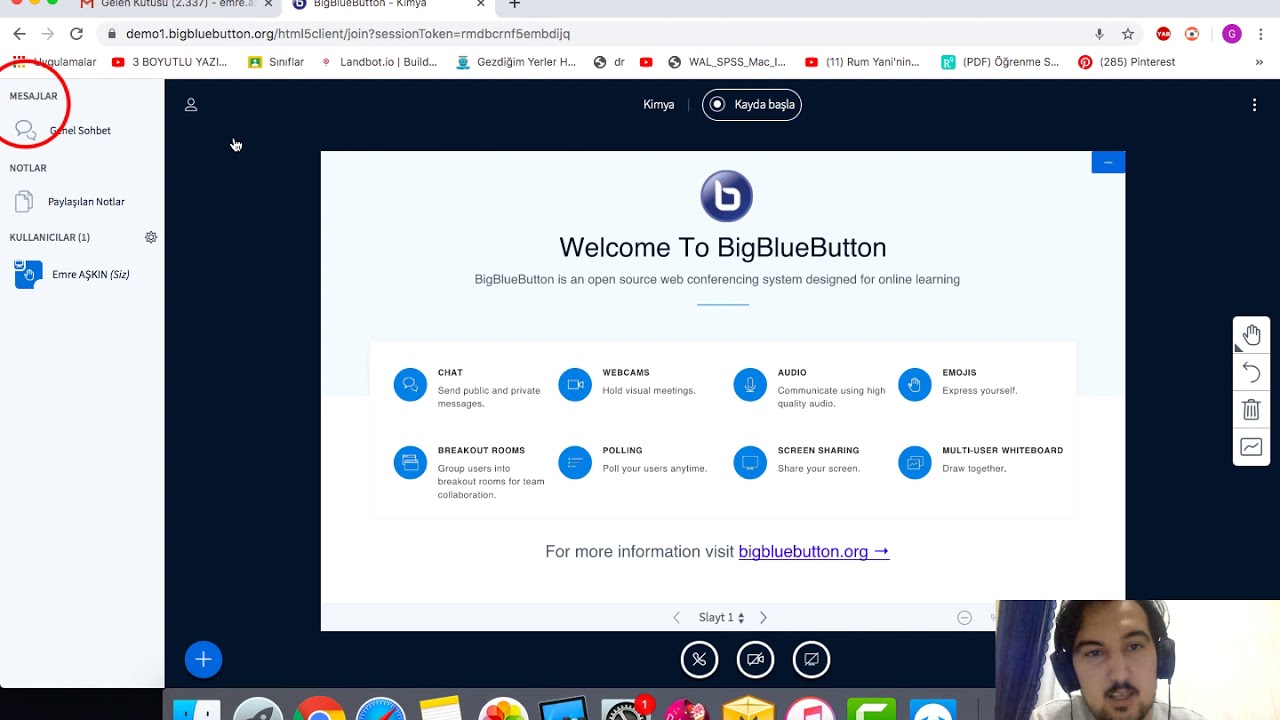1280x720 pixels.
Task: Click the Kimya meeting title
Action: click(x=659, y=105)
